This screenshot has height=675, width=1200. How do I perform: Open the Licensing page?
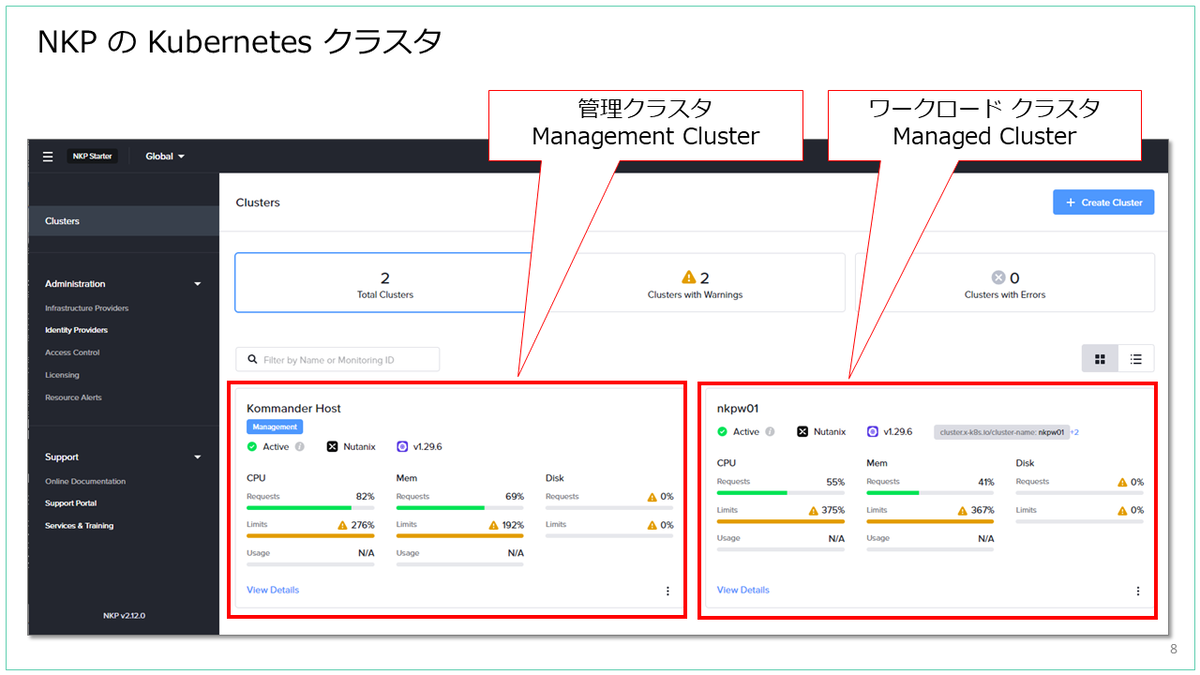tap(62, 375)
